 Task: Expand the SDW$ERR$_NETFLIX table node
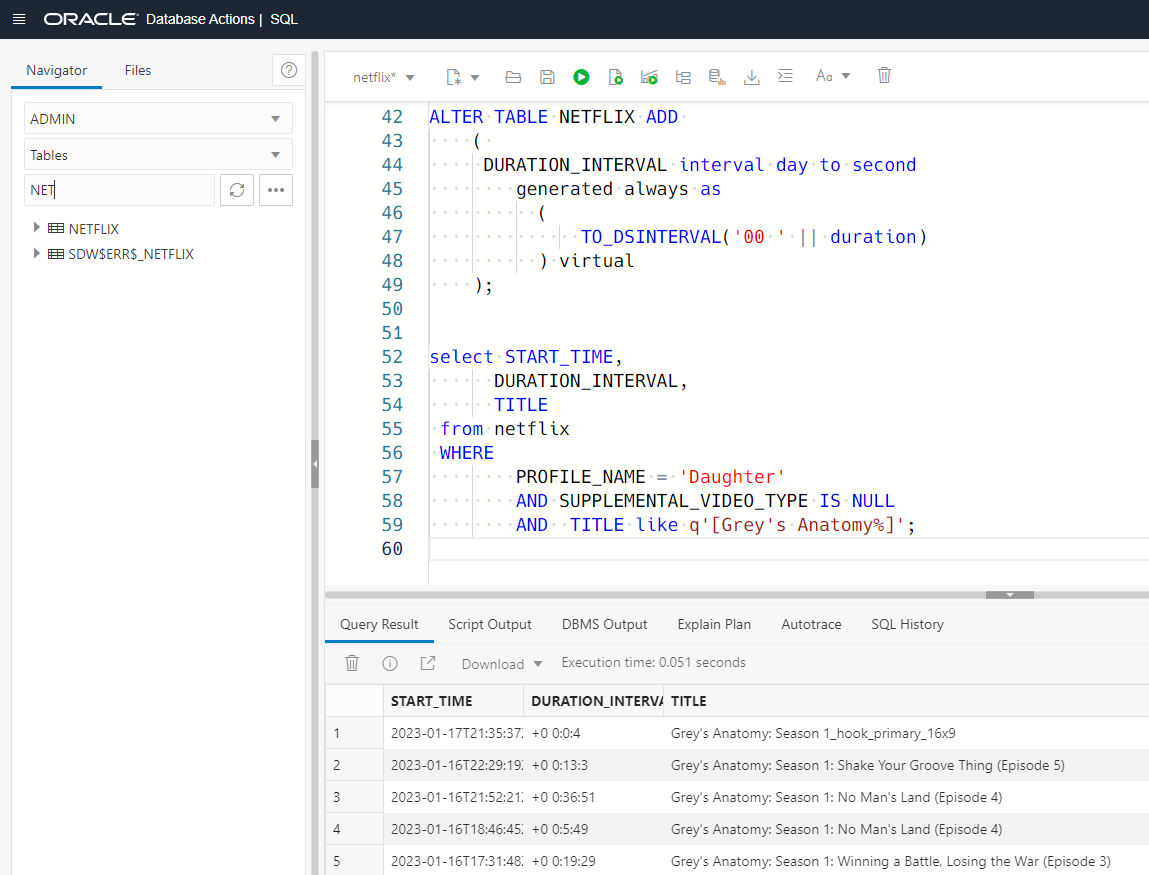[x=36, y=254]
